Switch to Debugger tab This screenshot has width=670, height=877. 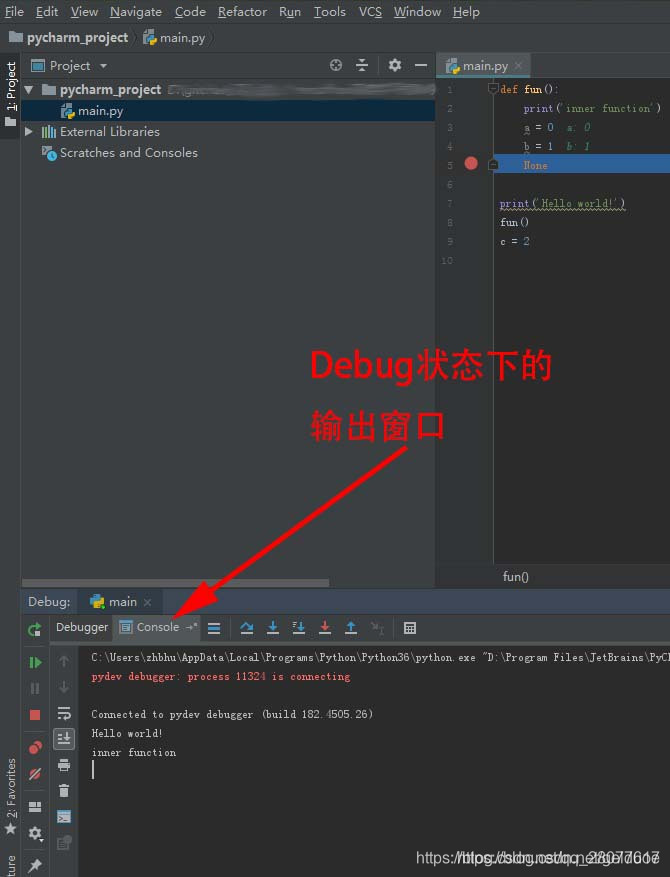pos(82,627)
